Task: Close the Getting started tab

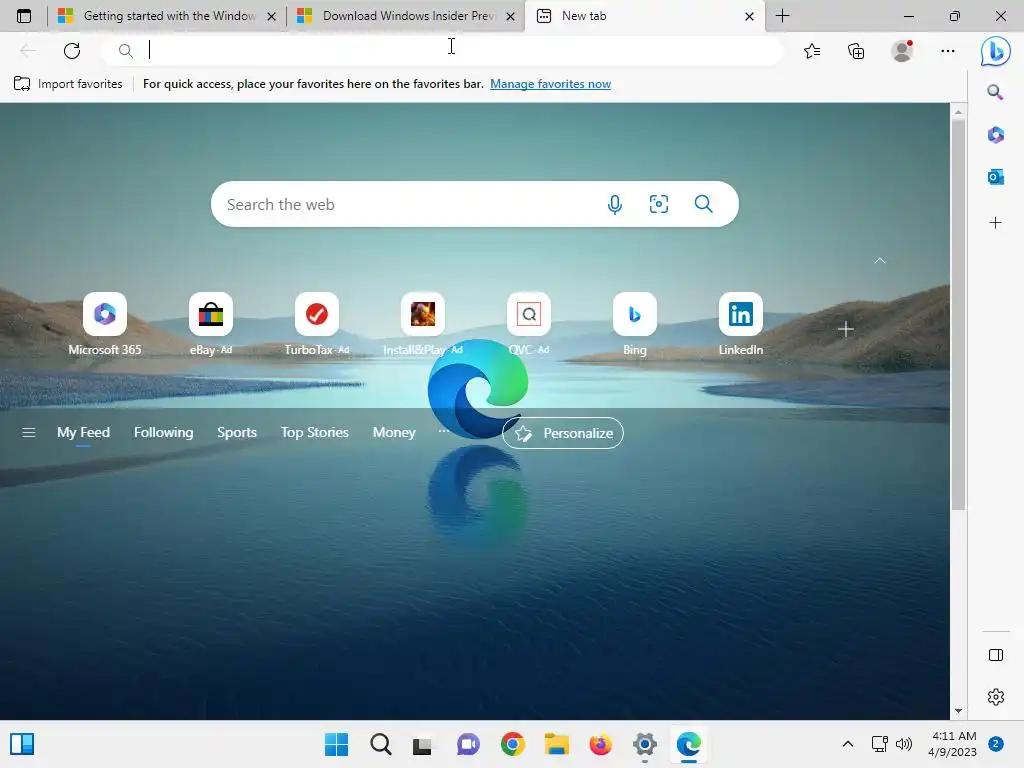Action: [x=272, y=16]
